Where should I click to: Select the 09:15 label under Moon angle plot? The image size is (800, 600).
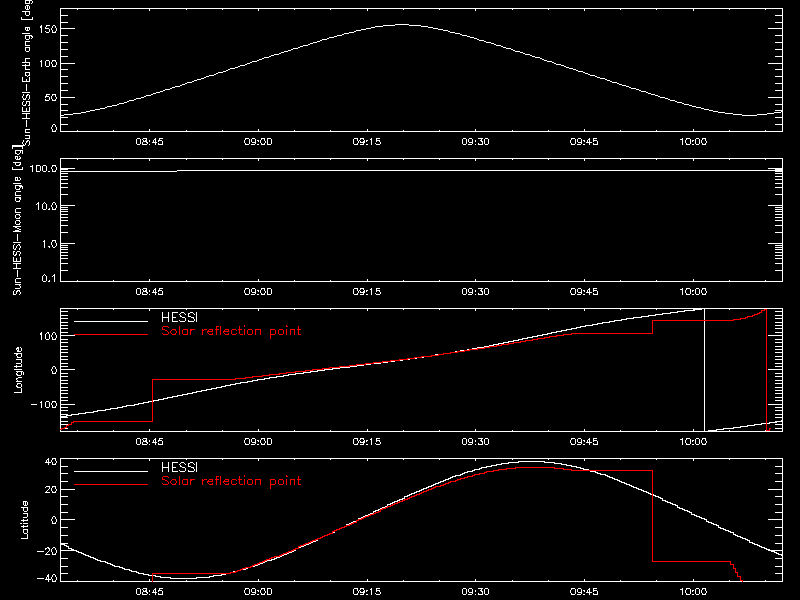coord(367,292)
